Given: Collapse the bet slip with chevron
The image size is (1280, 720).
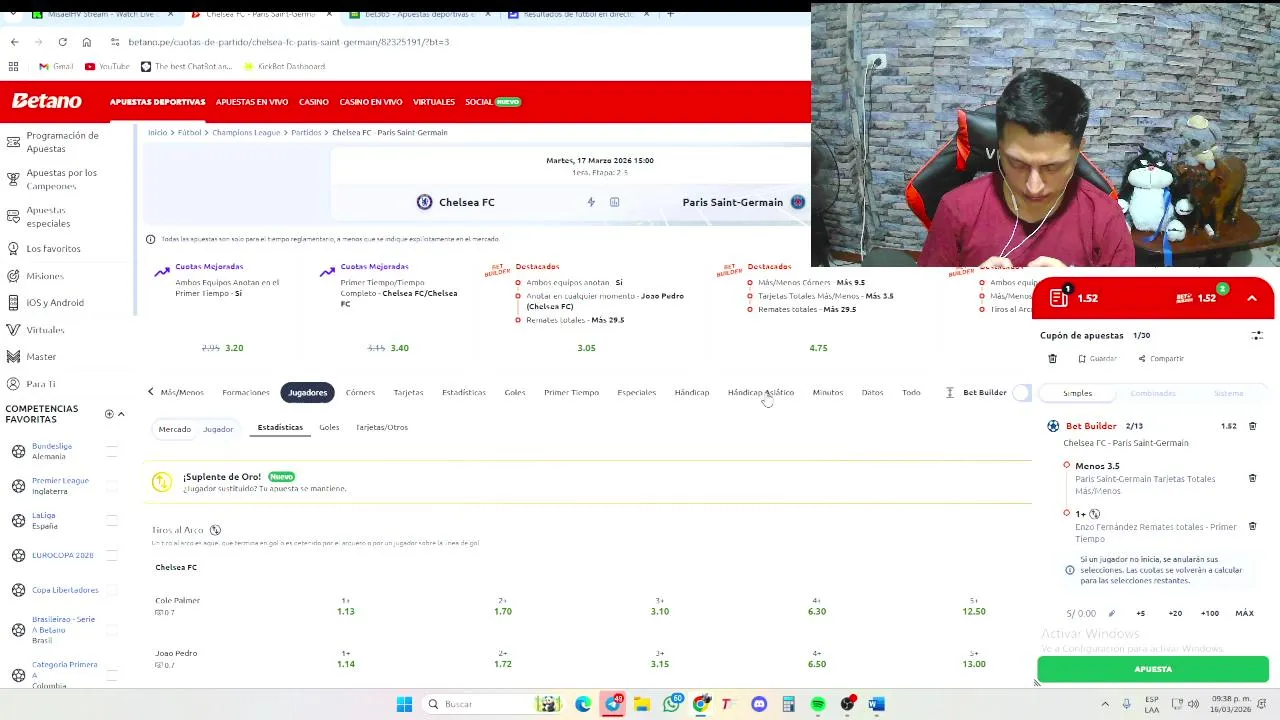Looking at the screenshot, I should point(1251,298).
